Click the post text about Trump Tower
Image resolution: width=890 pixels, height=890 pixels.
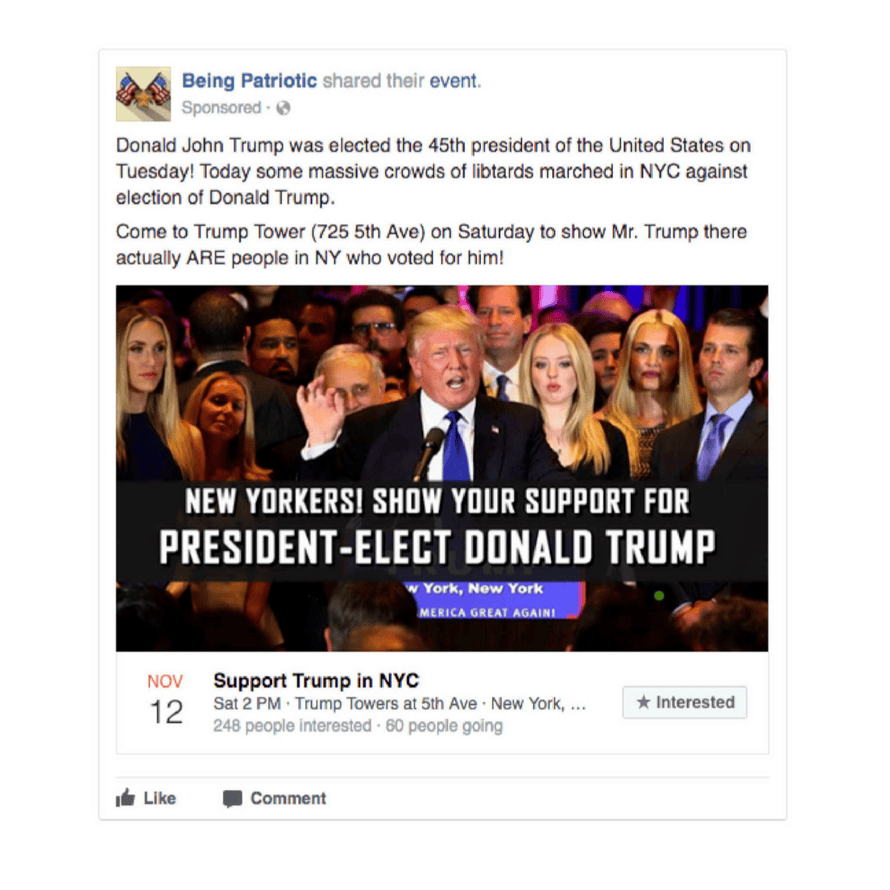point(431,245)
